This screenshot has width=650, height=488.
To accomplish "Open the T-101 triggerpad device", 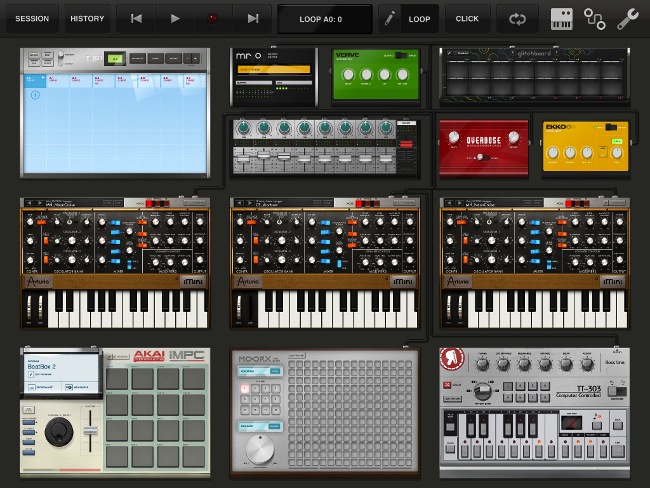I will (x=115, y=113).
